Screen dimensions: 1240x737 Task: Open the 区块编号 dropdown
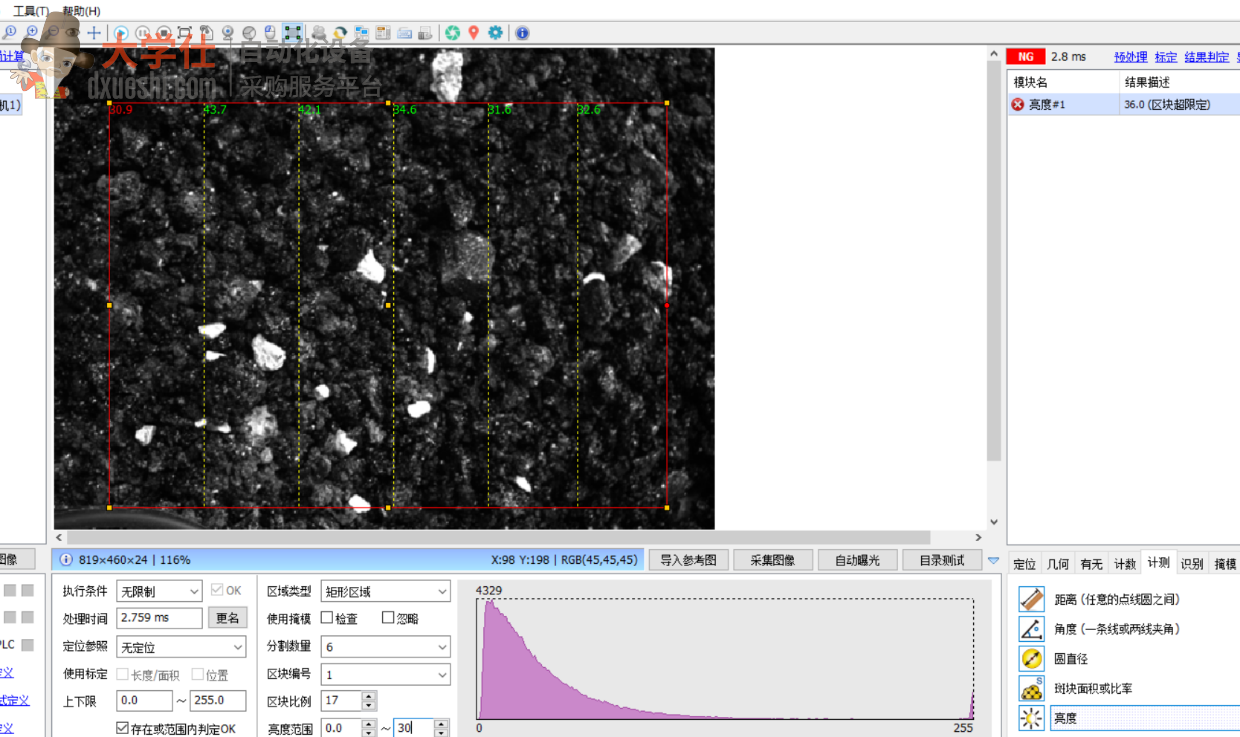coord(386,674)
